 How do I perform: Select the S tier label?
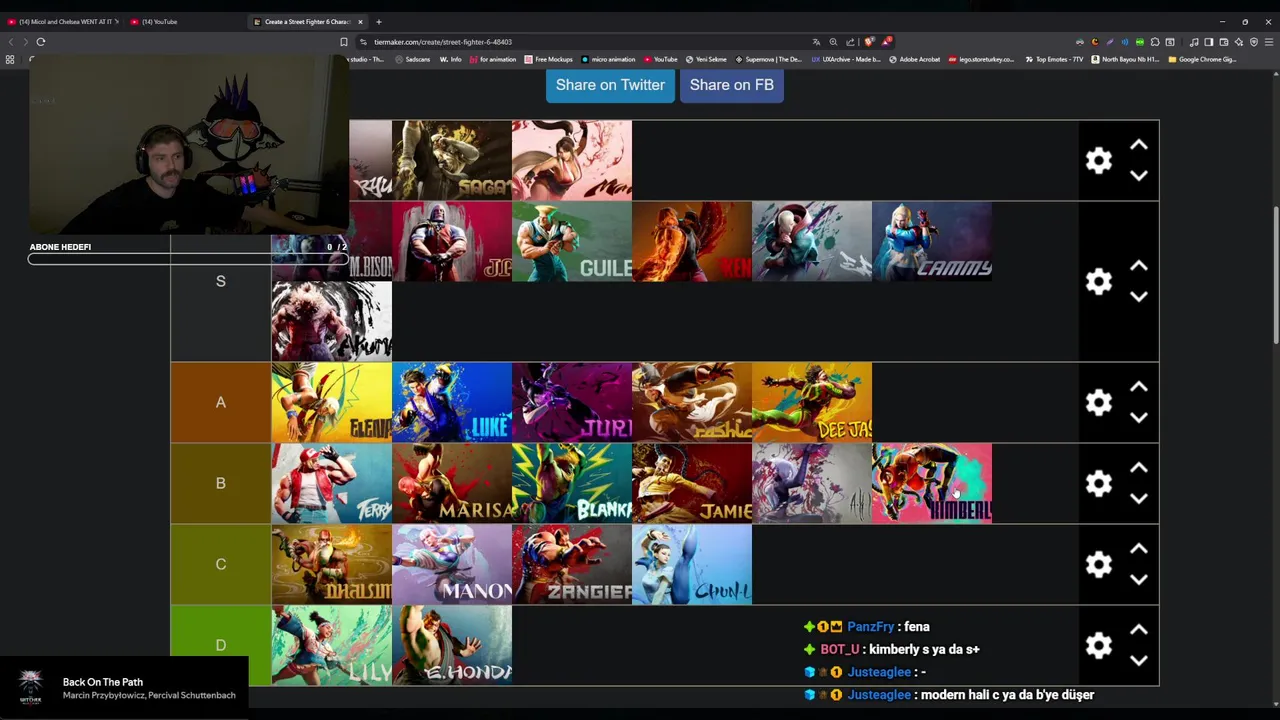(221, 282)
